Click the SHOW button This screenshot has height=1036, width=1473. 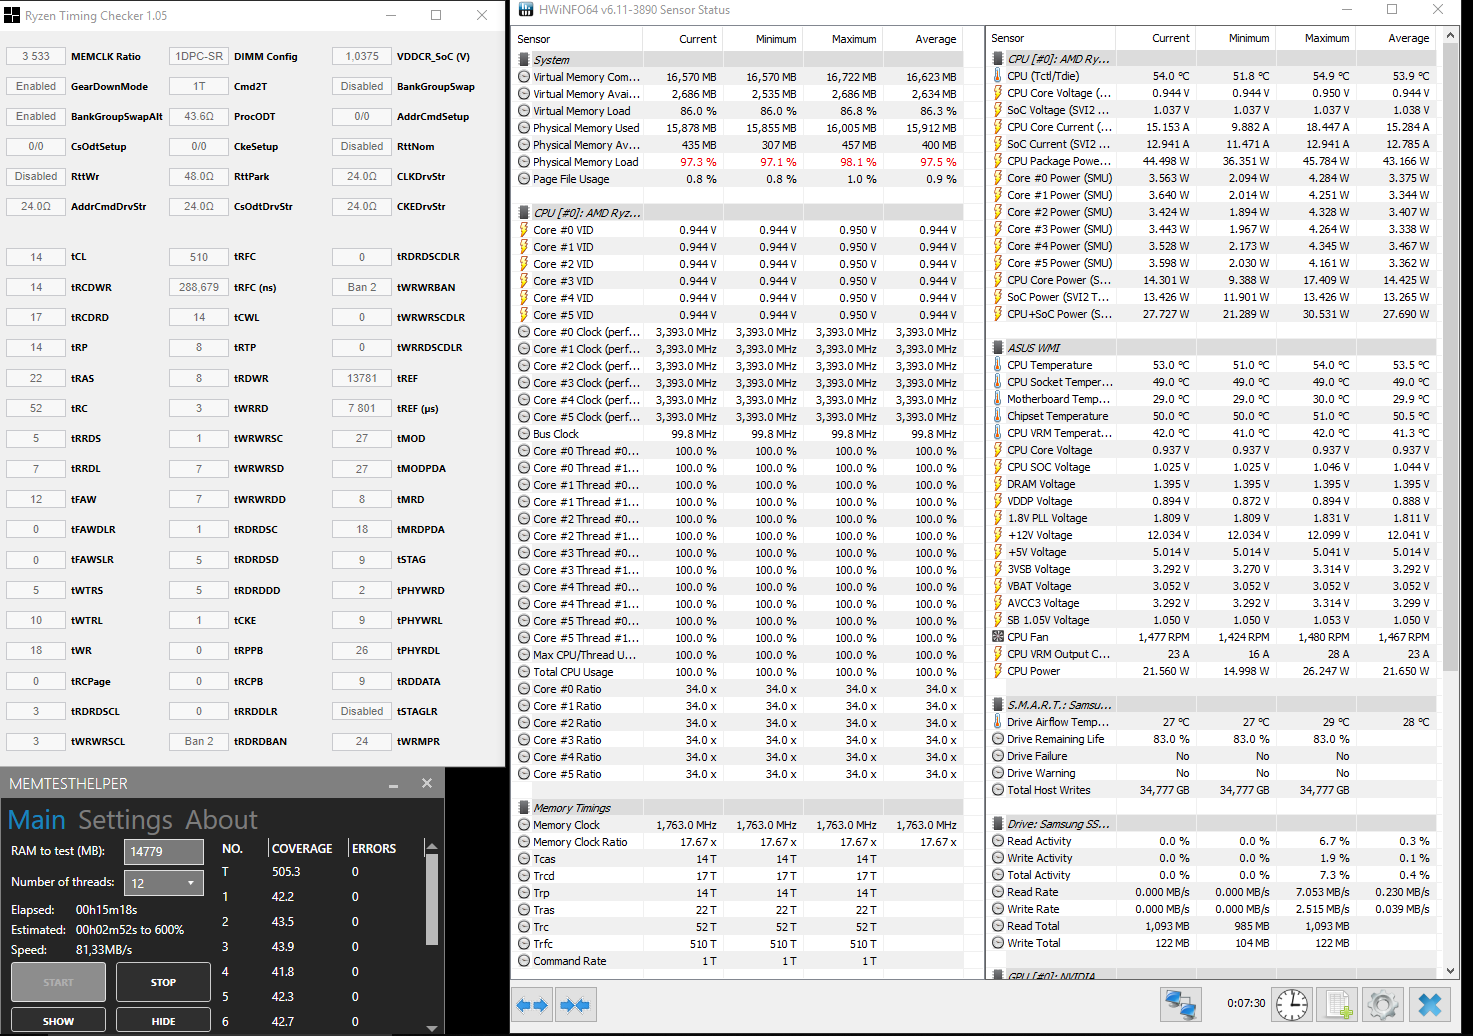(x=58, y=1021)
